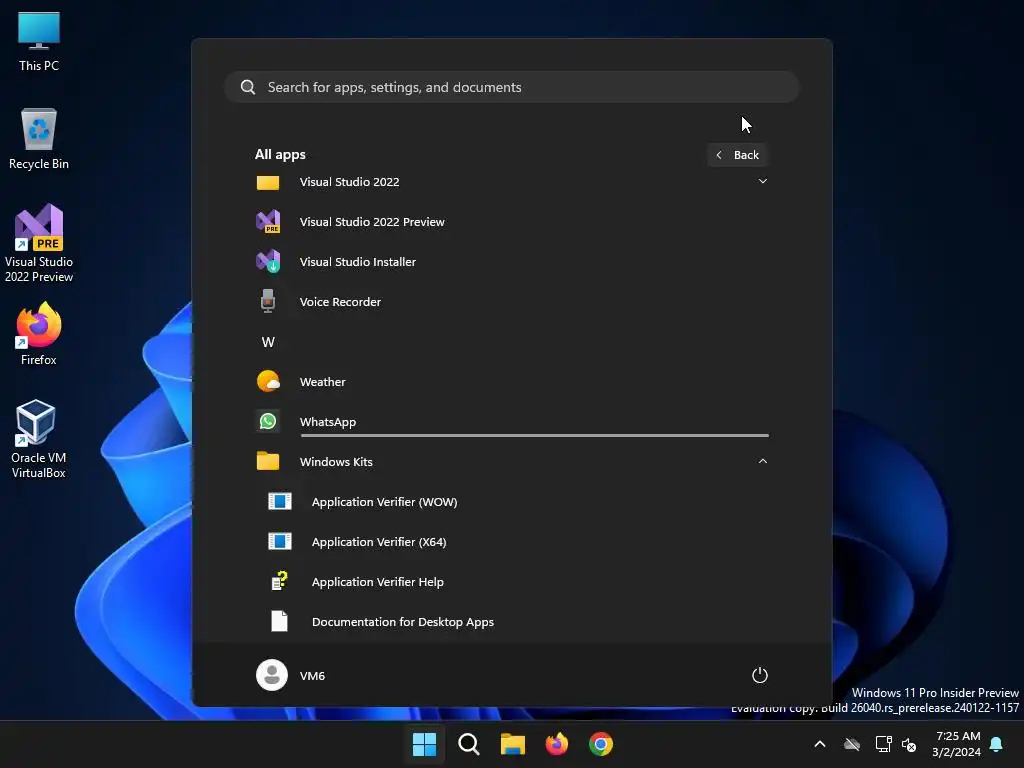
Task: Click 'Documentation for Desktop Apps' label
Action: (403, 622)
